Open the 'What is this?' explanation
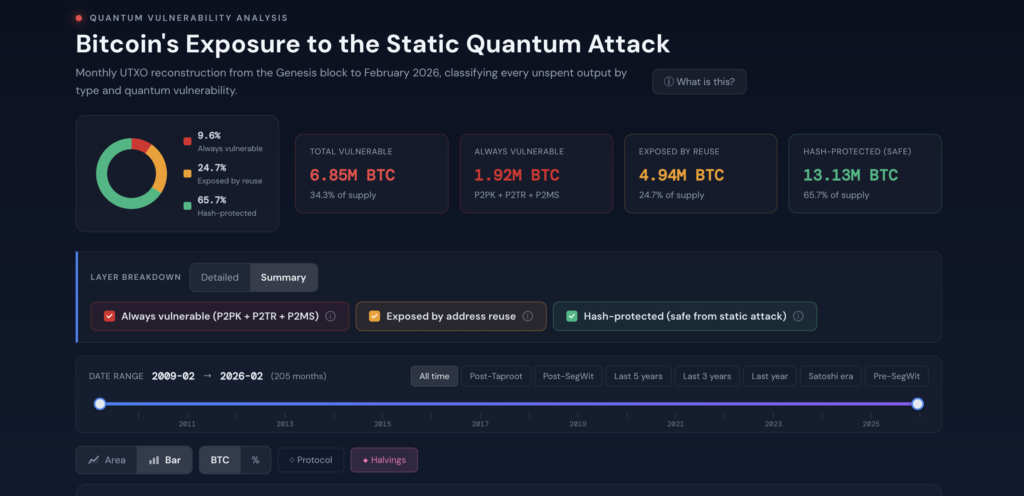Viewport: 1024px width, 496px height. [x=699, y=82]
